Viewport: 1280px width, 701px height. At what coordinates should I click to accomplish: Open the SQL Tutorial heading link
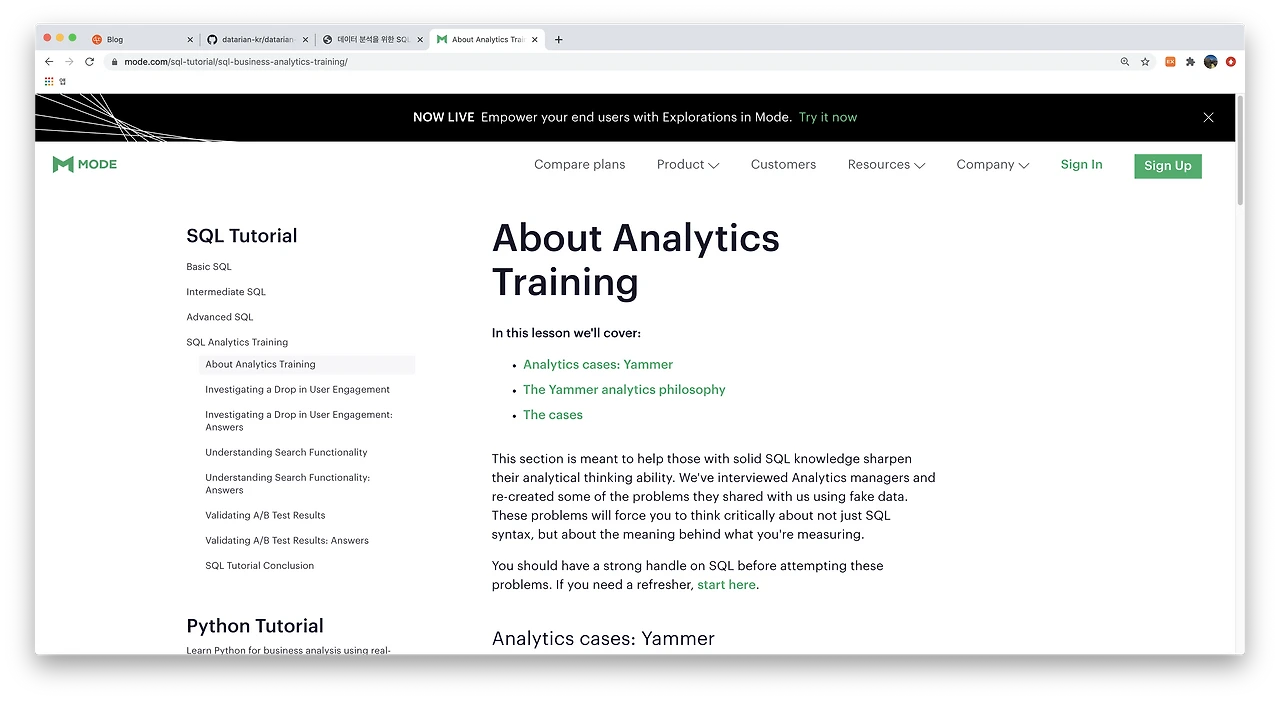[242, 236]
